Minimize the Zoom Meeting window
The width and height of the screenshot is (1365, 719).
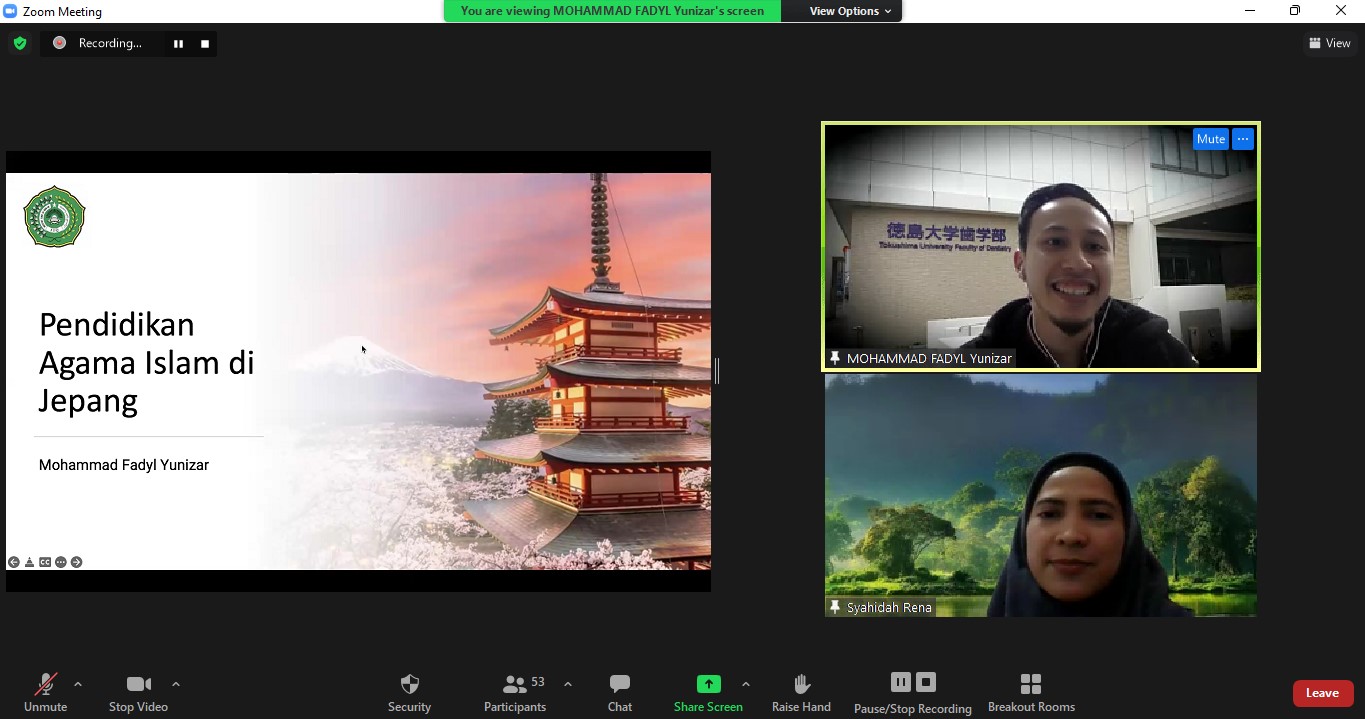click(x=1250, y=11)
